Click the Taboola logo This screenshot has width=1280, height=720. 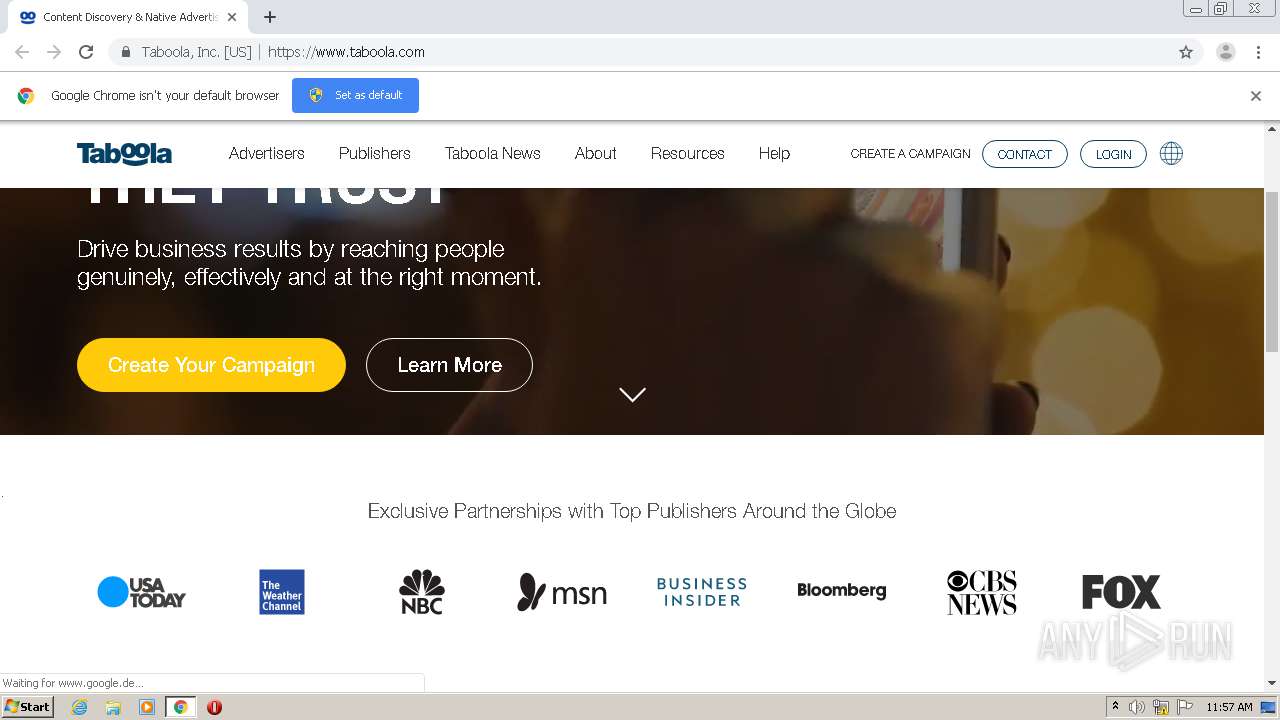[124, 153]
